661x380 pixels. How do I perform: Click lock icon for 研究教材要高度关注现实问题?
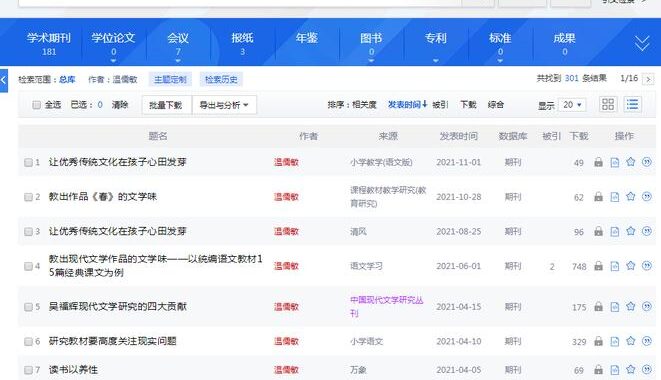(598, 341)
